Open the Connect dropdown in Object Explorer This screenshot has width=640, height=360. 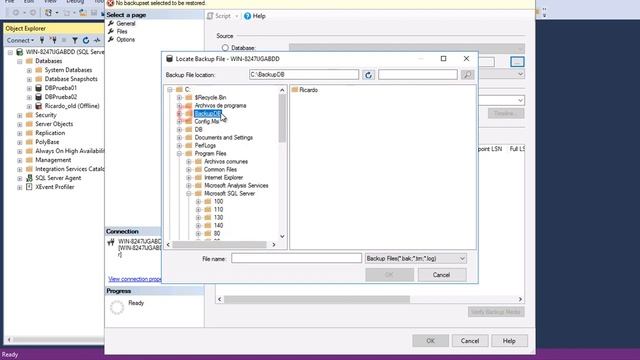(x=20, y=40)
